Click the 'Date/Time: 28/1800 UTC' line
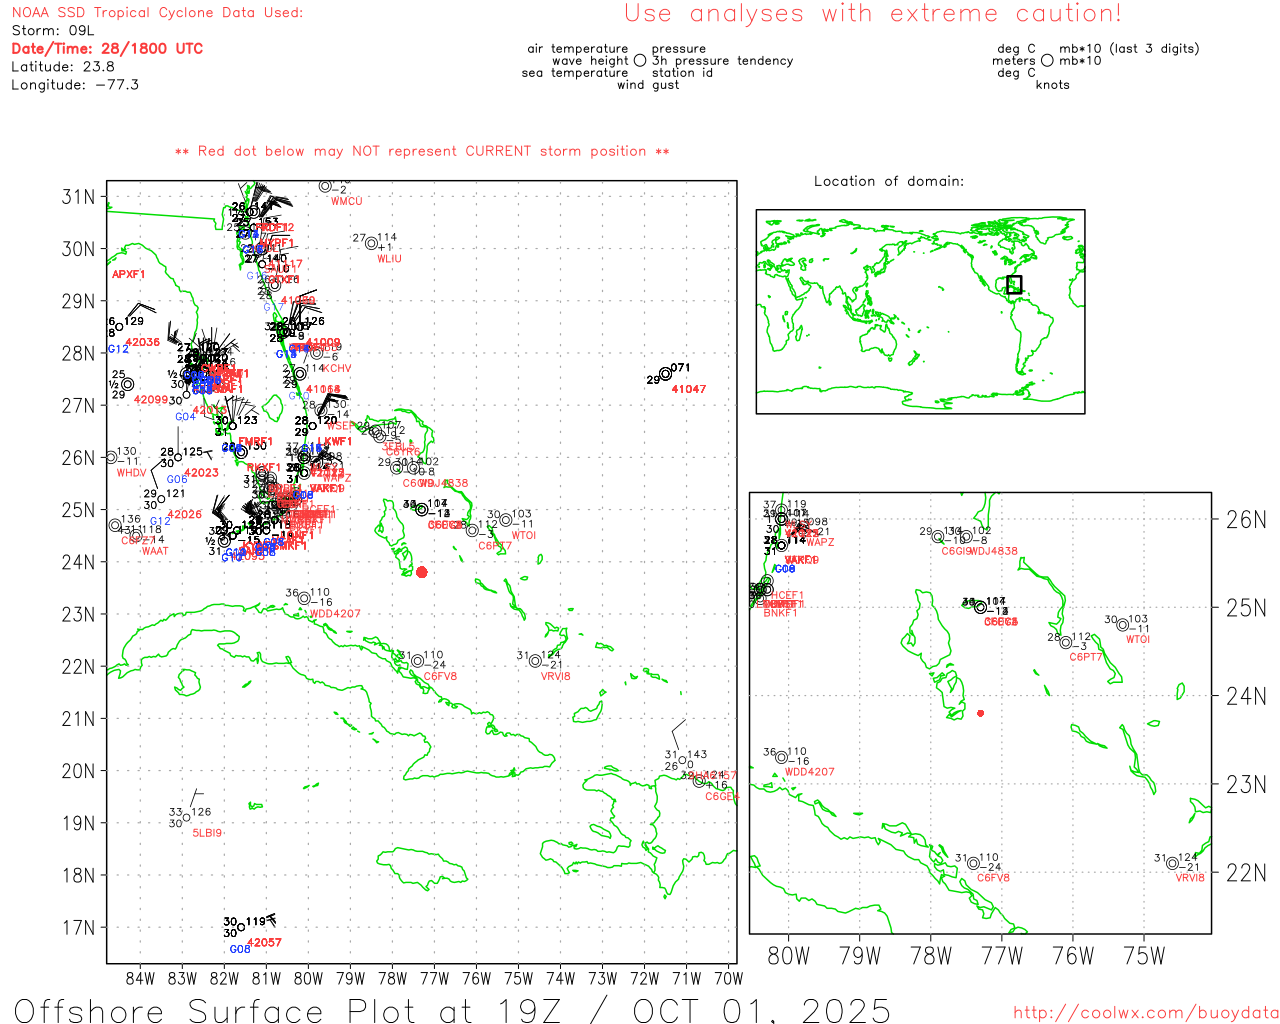1280x1024 pixels. pyautogui.click(x=107, y=49)
